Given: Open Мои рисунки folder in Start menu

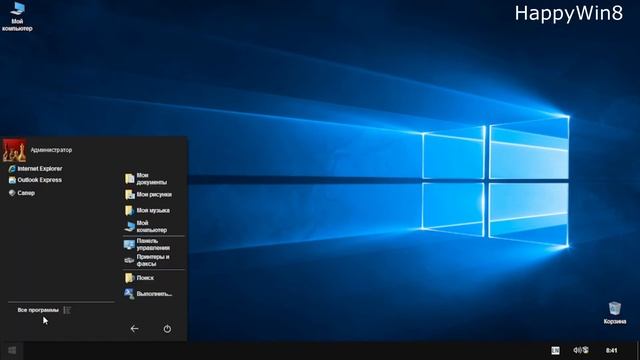Looking at the screenshot, I should pyautogui.click(x=148, y=195).
